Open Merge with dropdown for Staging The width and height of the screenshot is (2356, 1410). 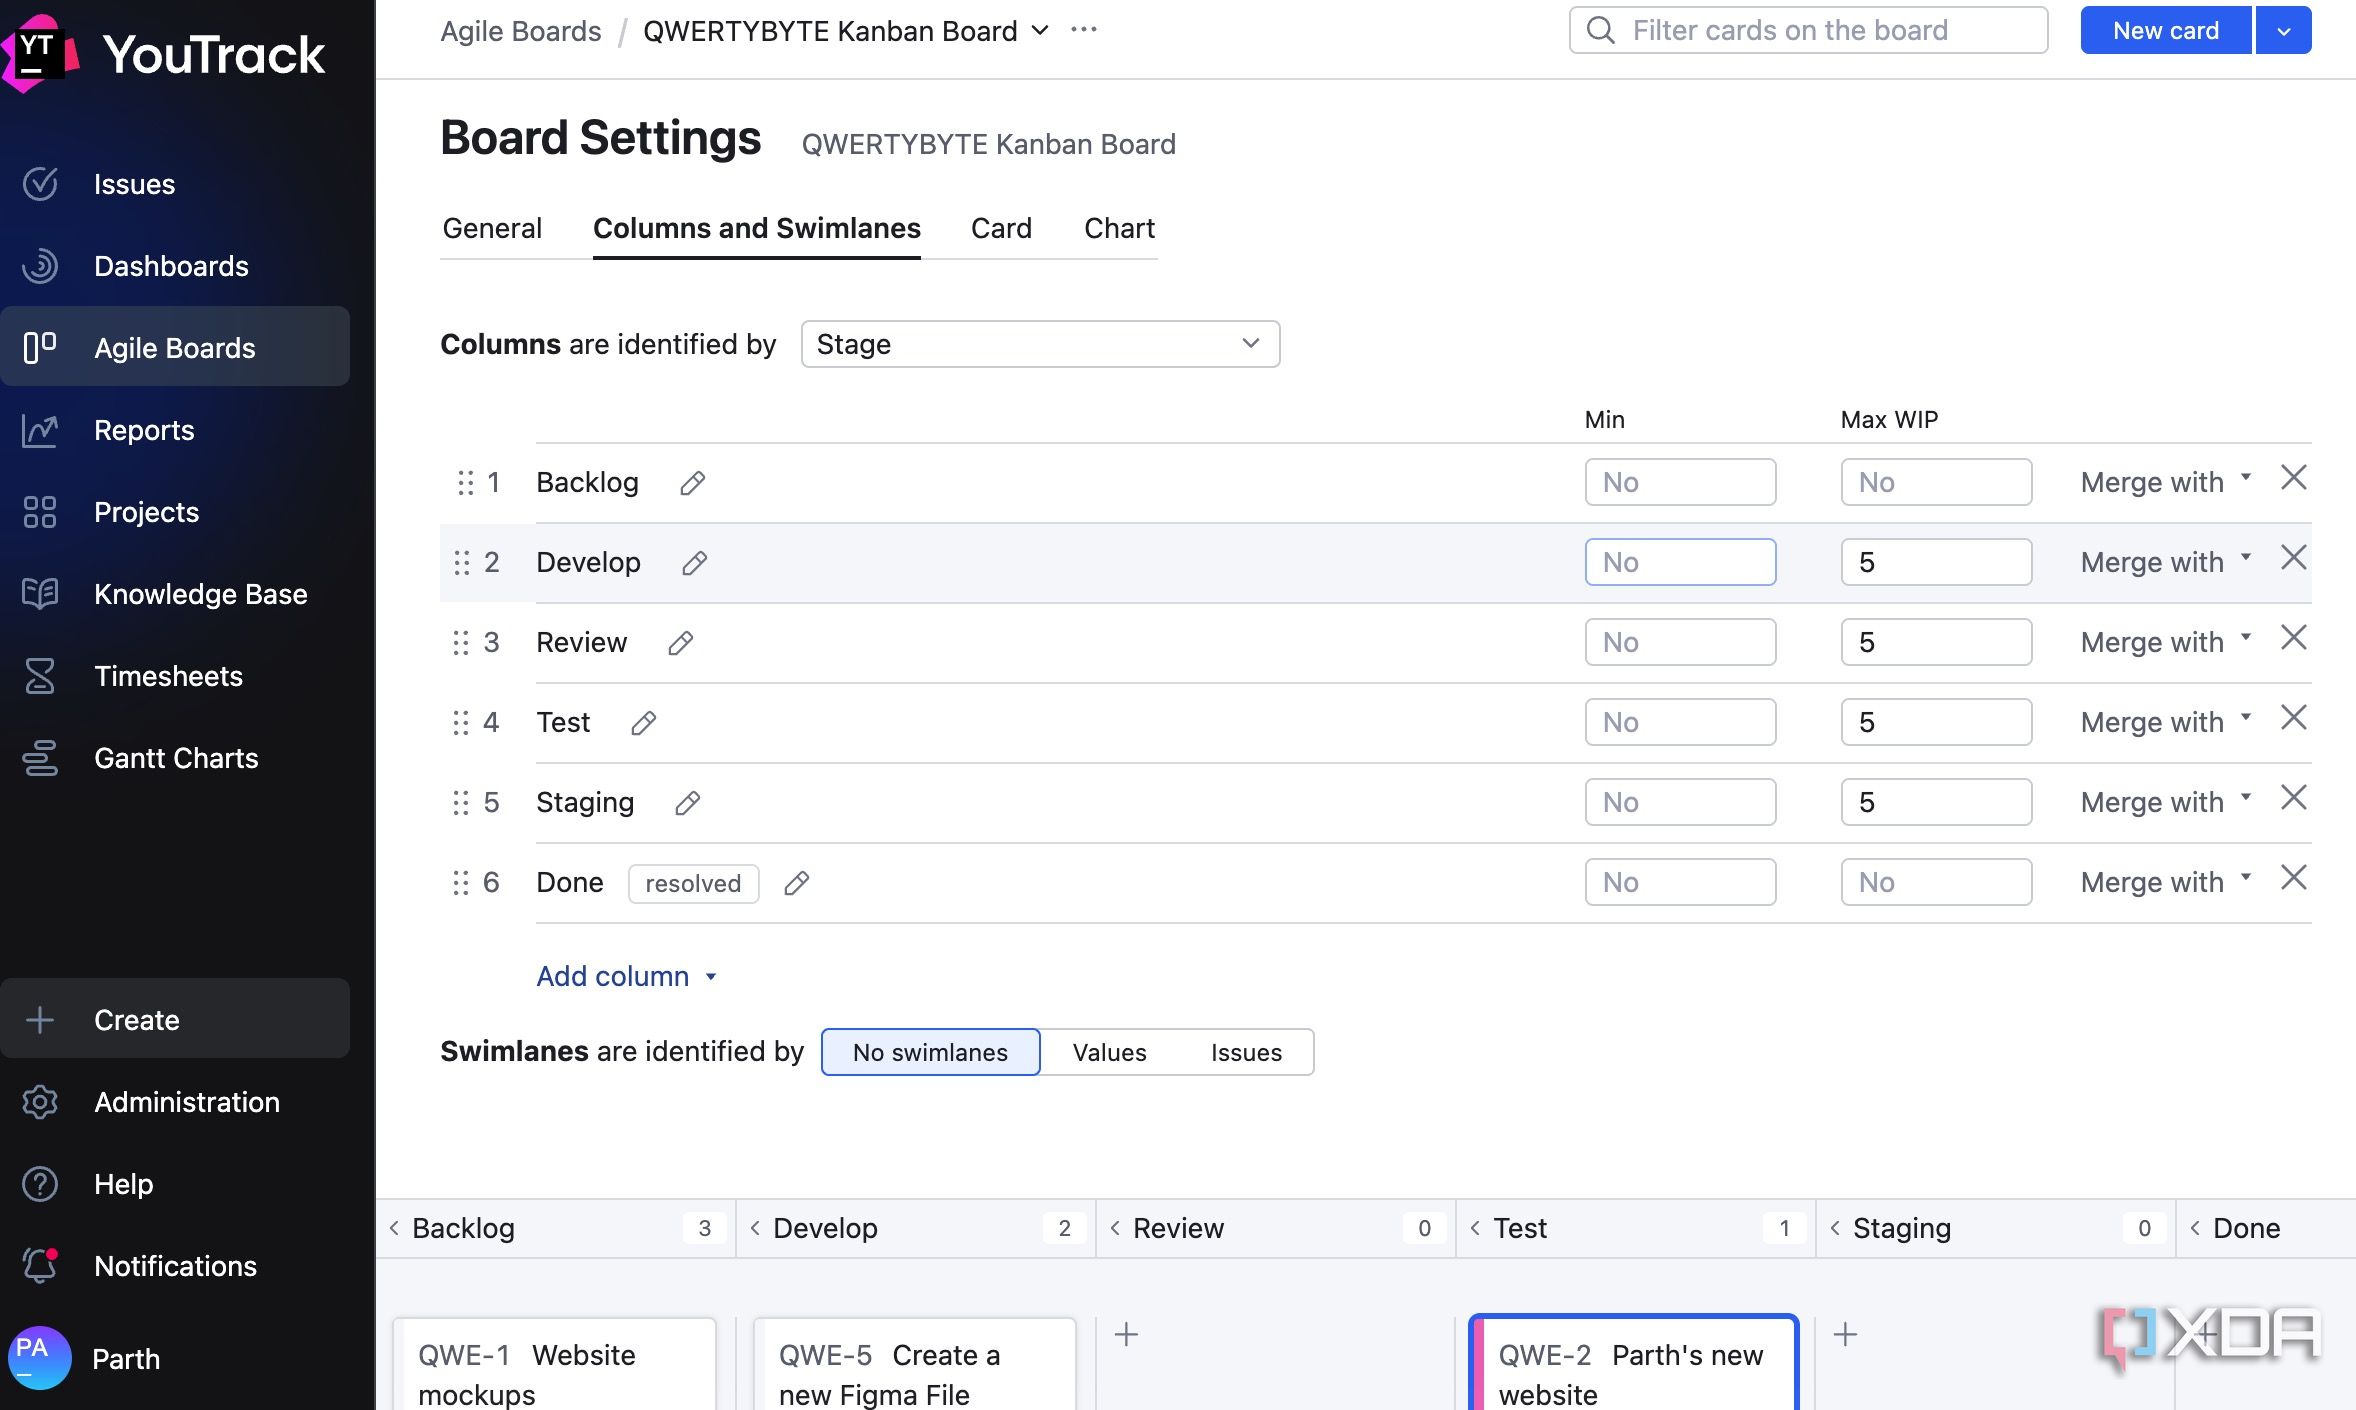coord(2166,802)
